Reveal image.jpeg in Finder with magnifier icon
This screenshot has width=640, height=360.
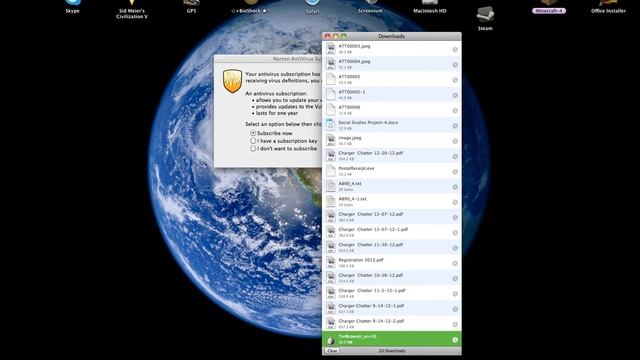pyautogui.click(x=455, y=141)
